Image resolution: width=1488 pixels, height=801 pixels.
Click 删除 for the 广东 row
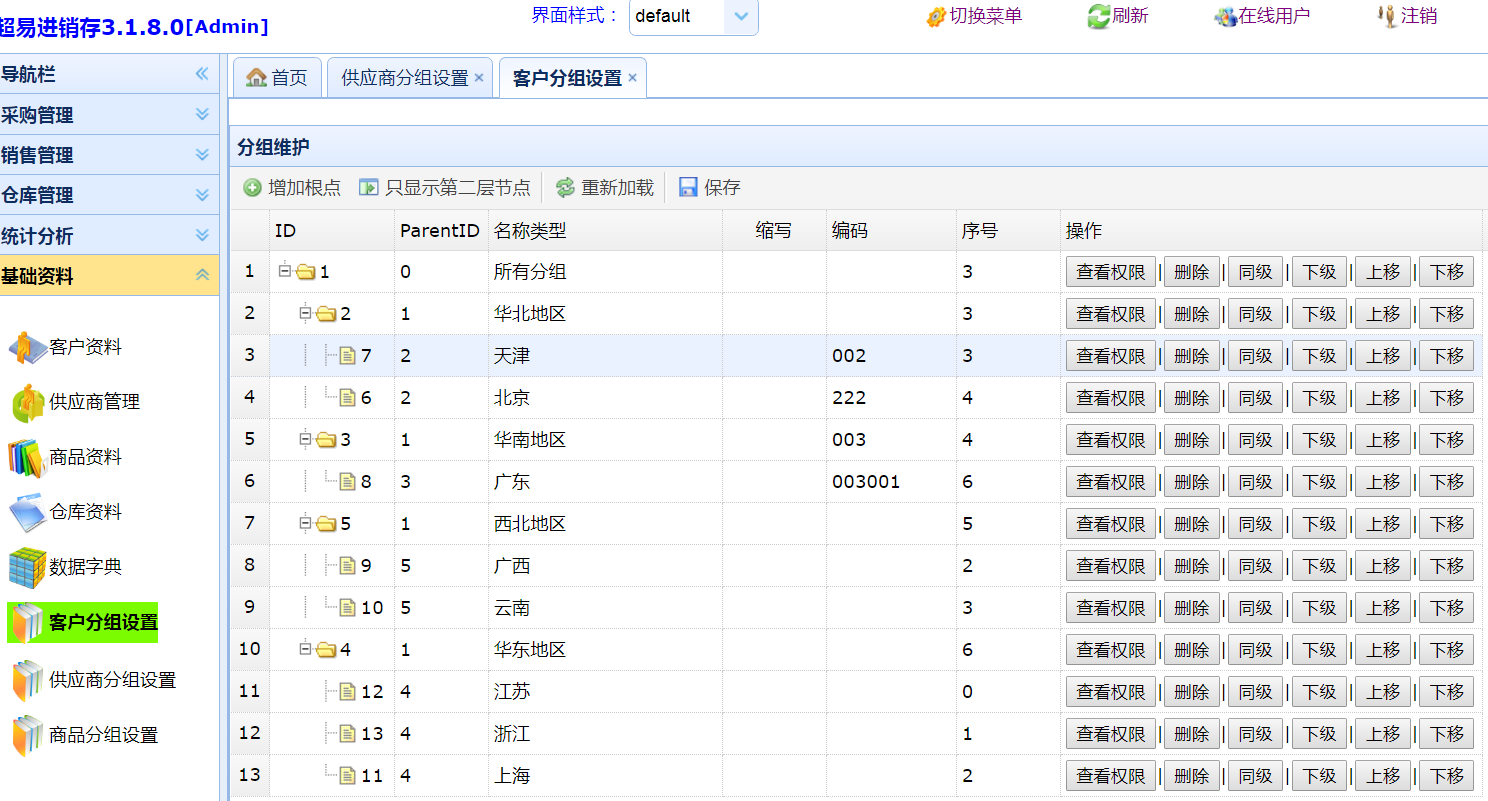tap(1191, 482)
